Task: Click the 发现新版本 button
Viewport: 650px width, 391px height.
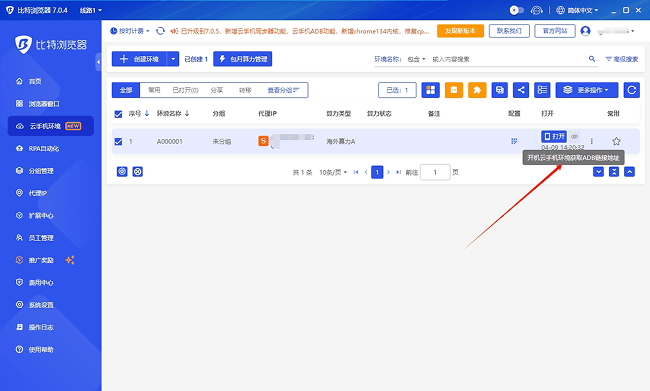Action: coord(460,31)
